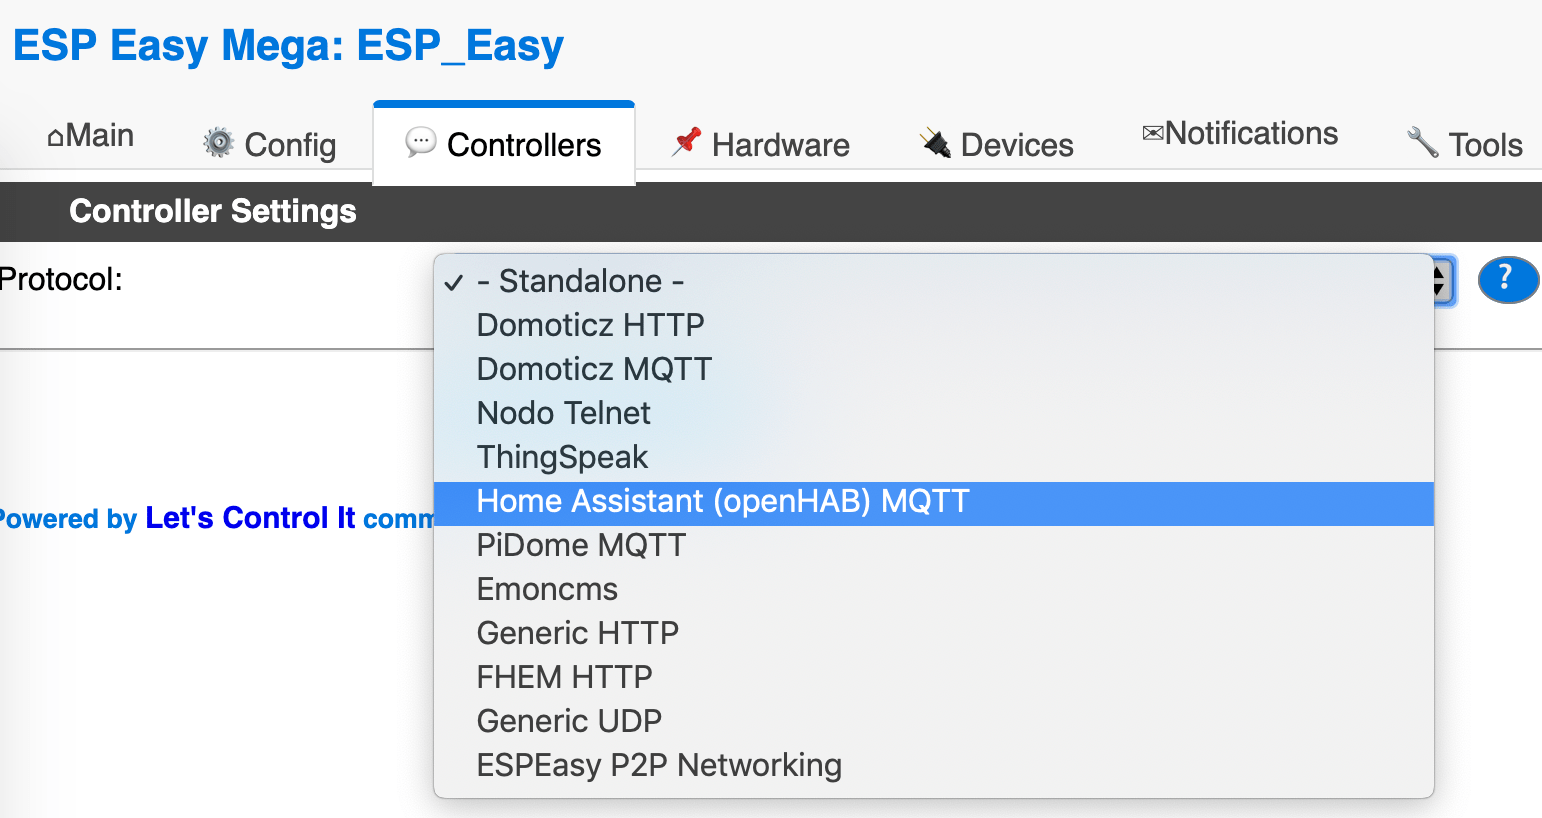Image resolution: width=1542 pixels, height=818 pixels.
Task: Select Home Assistant (openHAB) MQTT protocol
Action: [x=722, y=501]
